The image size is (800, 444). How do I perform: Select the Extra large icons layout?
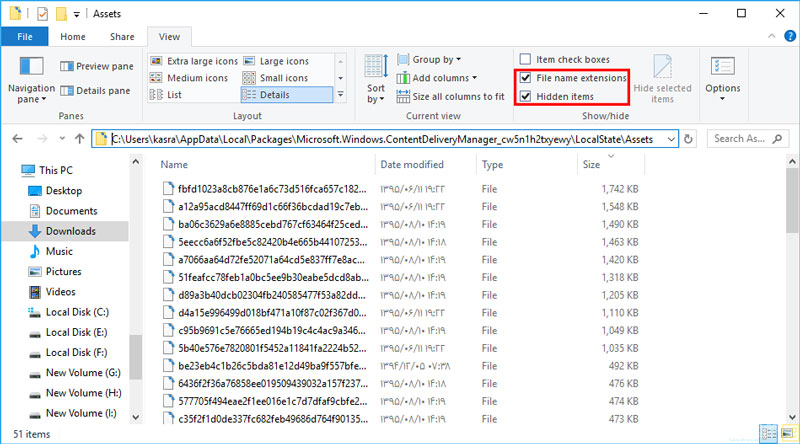[196, 61]
